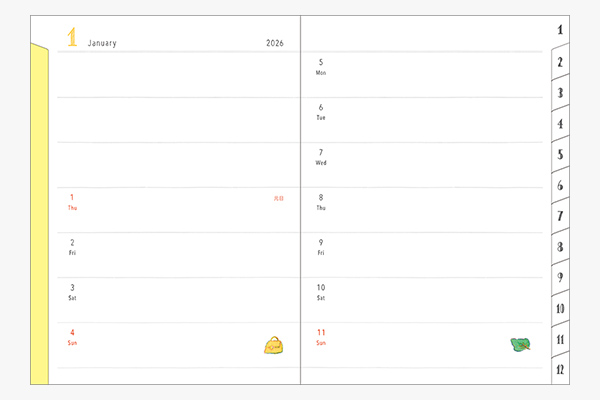Select month tab 4
The image size is (600, 400).
(x=560, y=124)
